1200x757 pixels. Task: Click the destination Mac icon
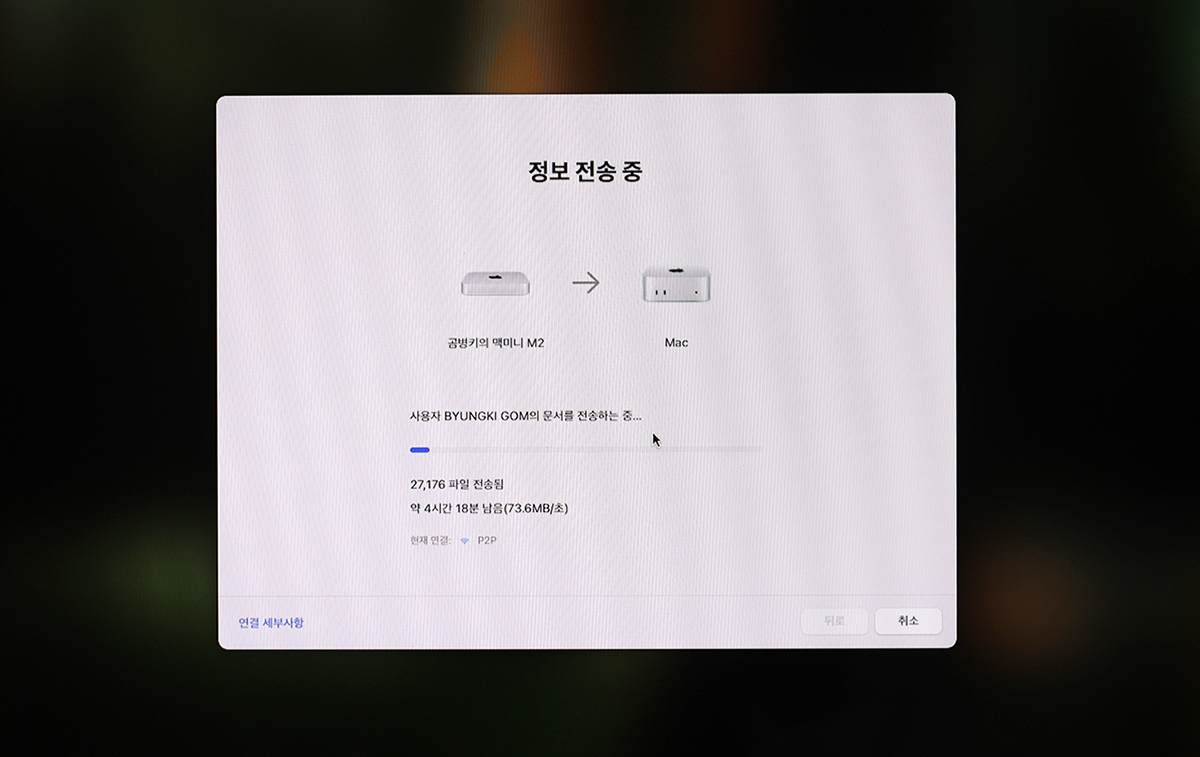point(676,283)
